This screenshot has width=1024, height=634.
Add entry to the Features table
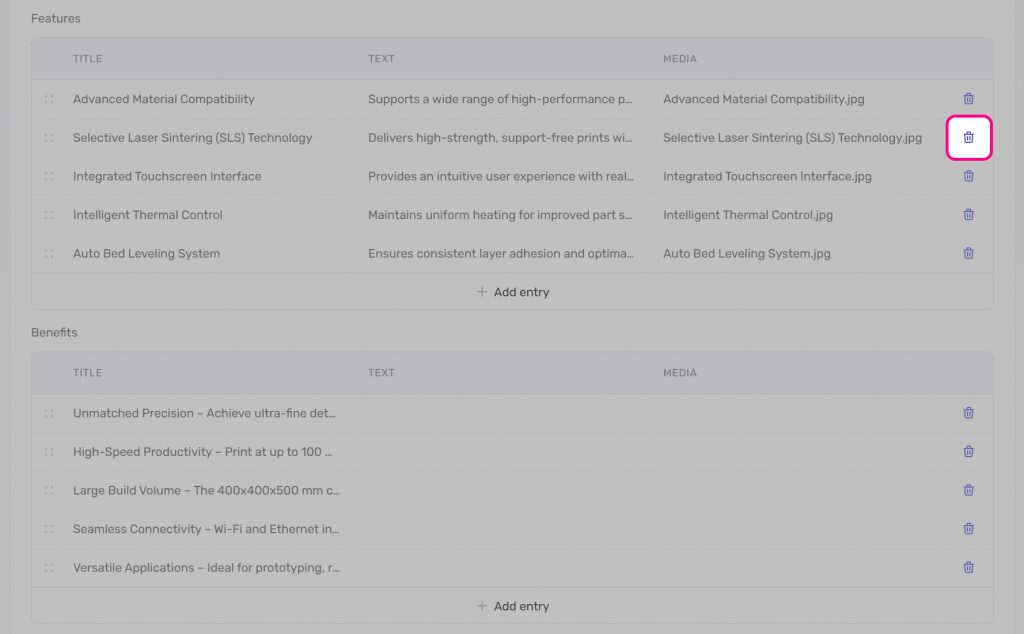512,292
